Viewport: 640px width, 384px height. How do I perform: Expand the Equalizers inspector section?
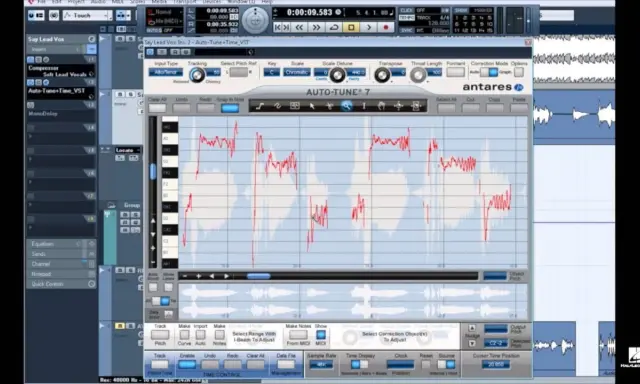click(61, 244)
